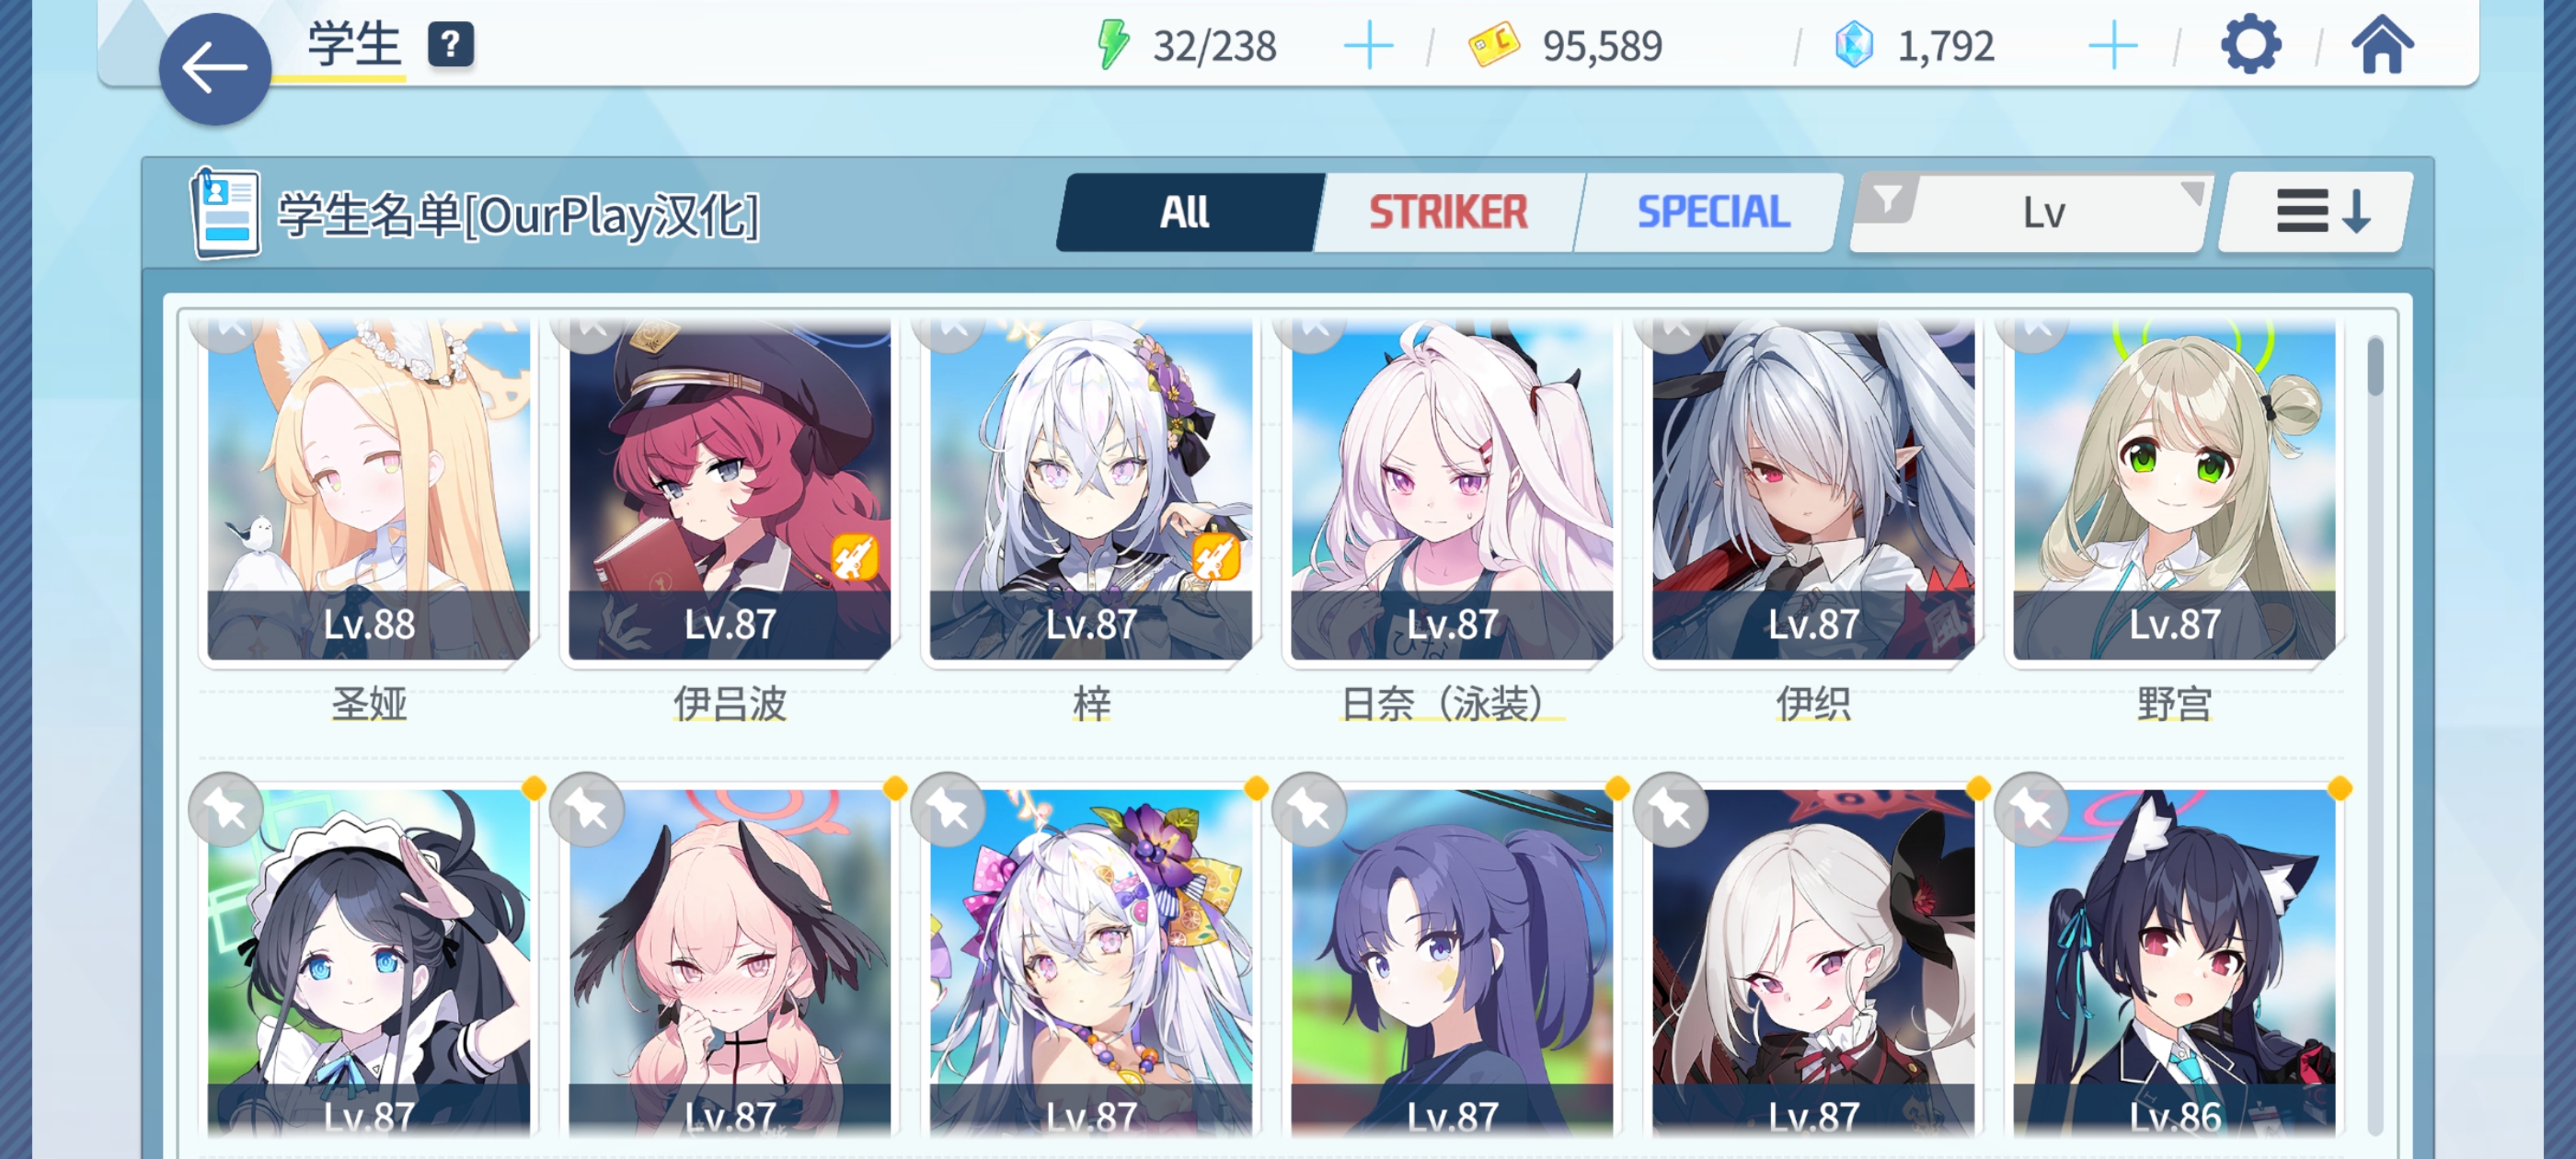This screenshot has height=1159, width=2576.
Task: Open the filter funnel icon
Action: pos(1887,200)
